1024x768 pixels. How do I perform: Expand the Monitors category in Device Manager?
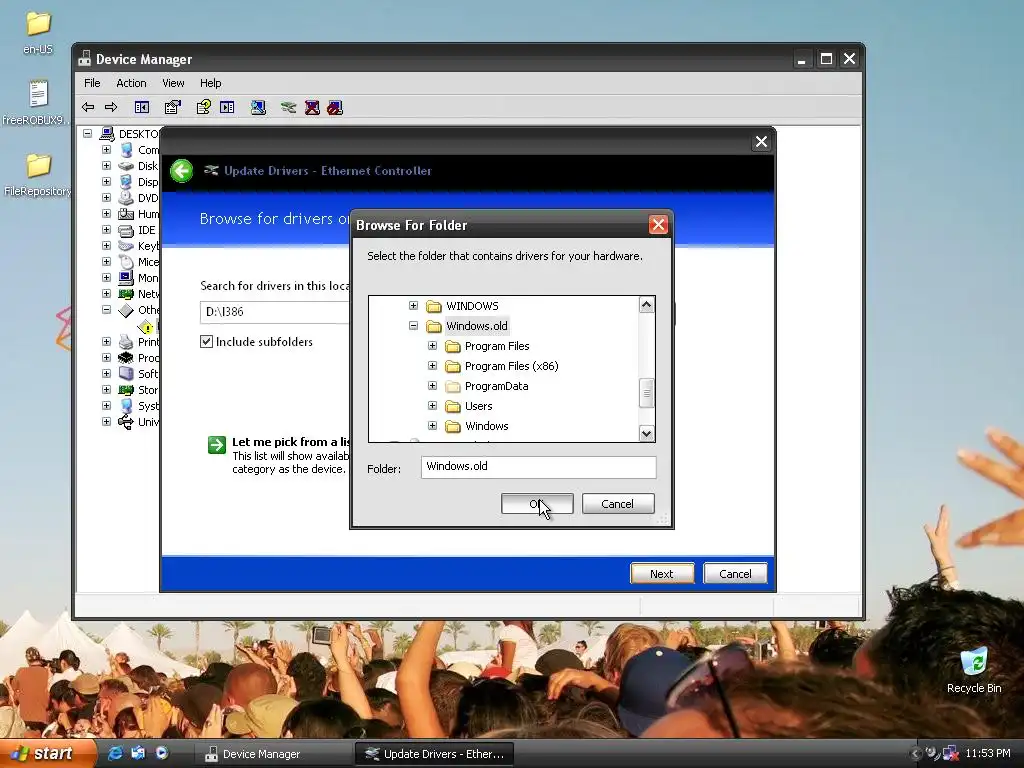(106, 278)
